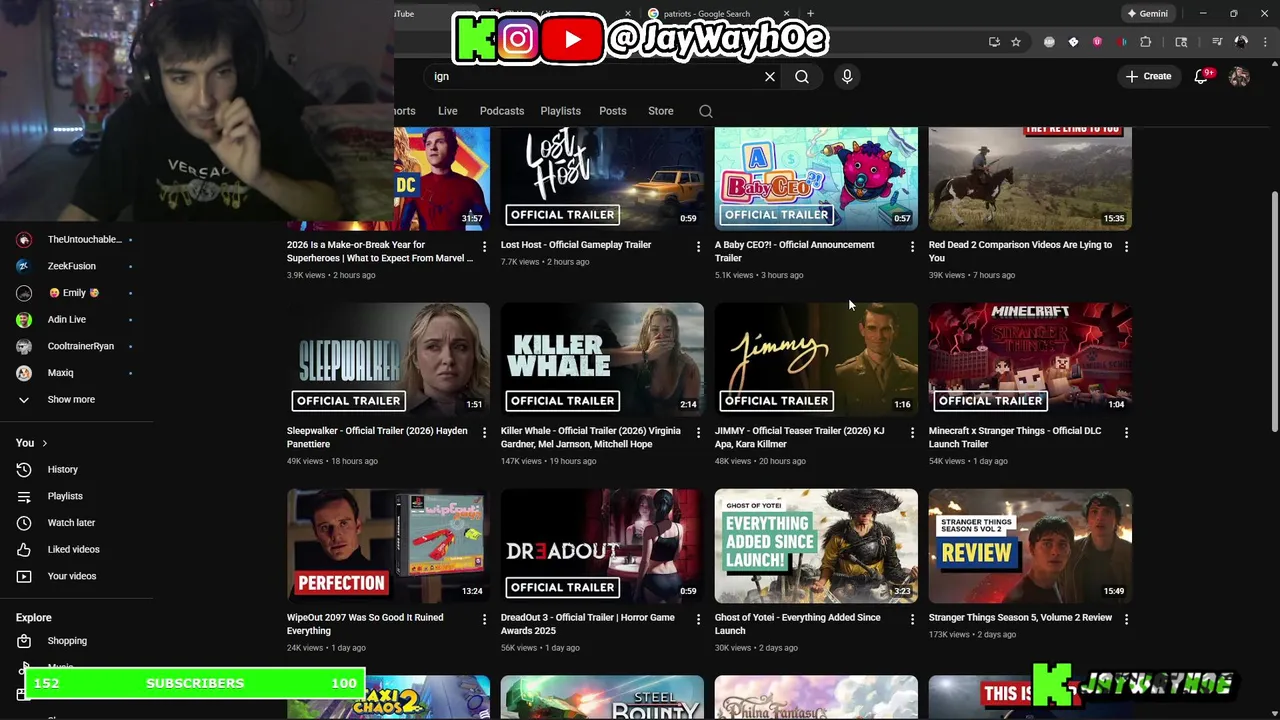This screenshot has width=1280, height=720.
Task: Open the Chrome profile avatar in toolbar
Action: click(x=1241, y=42)
